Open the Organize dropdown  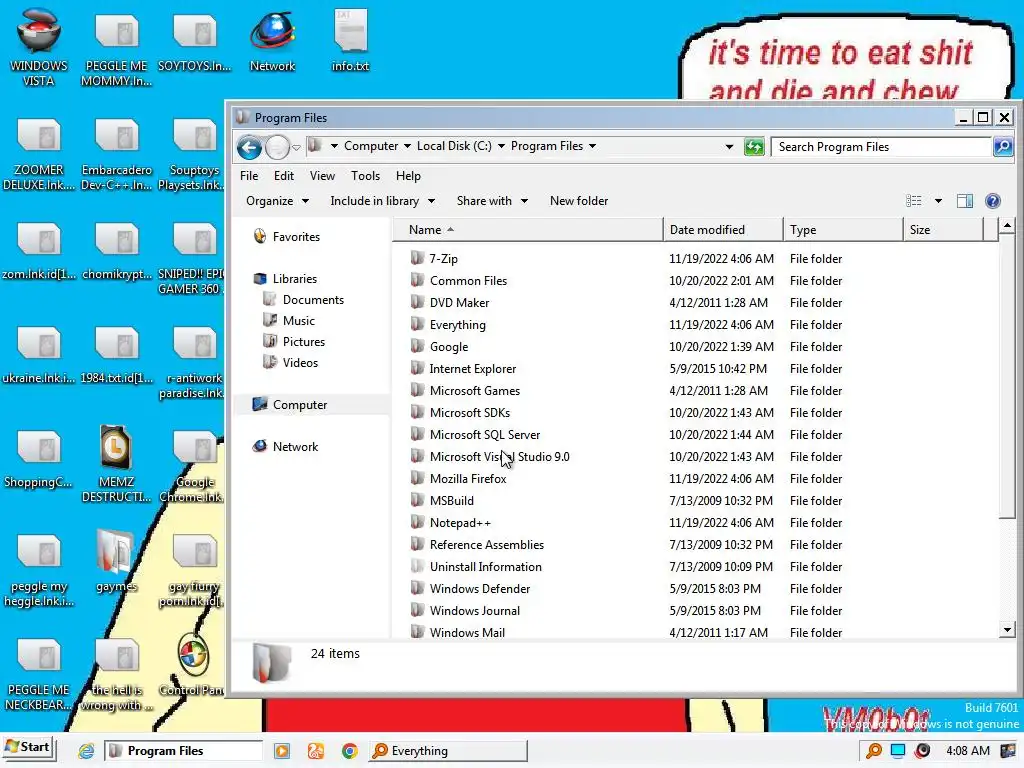pos(277,200)
